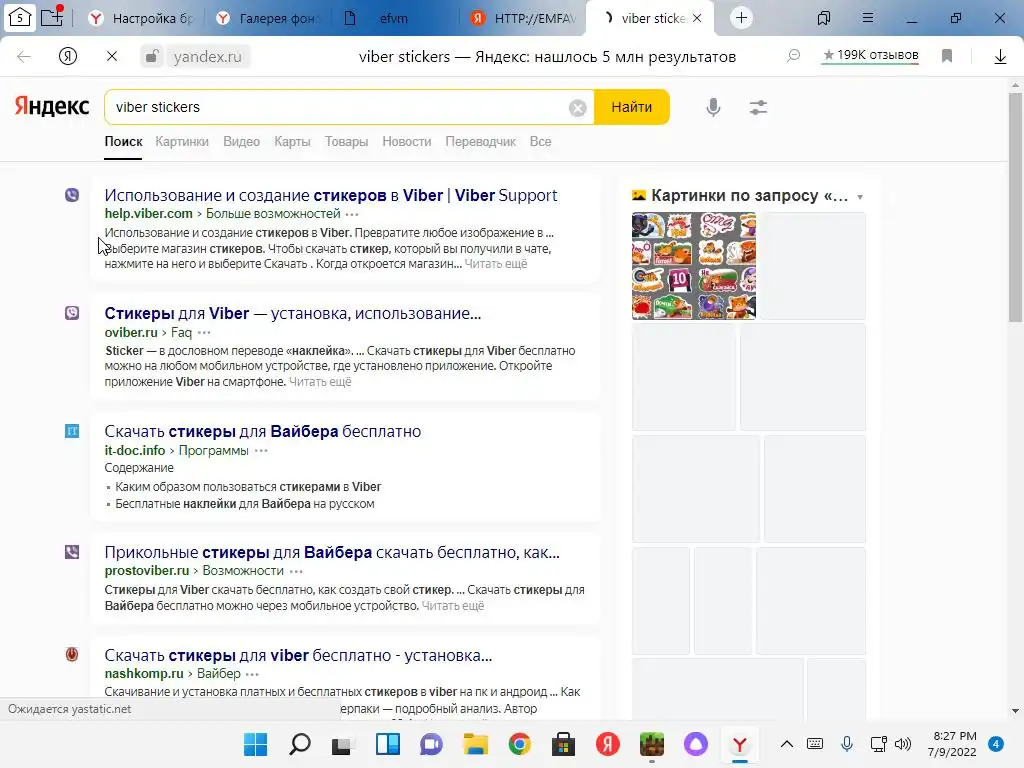
Task: Stop page loading with X icon
Action: pyautogui.click(x=112, y=57)
